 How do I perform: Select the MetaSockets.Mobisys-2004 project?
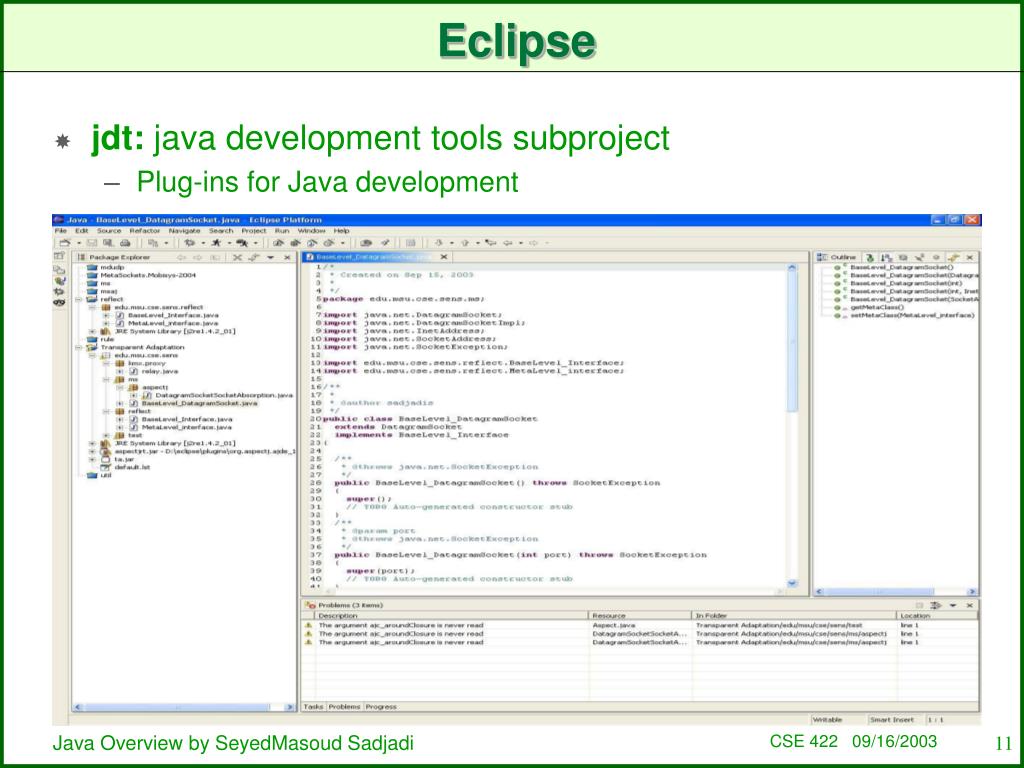pyautogui.click(x=148, y=275)
